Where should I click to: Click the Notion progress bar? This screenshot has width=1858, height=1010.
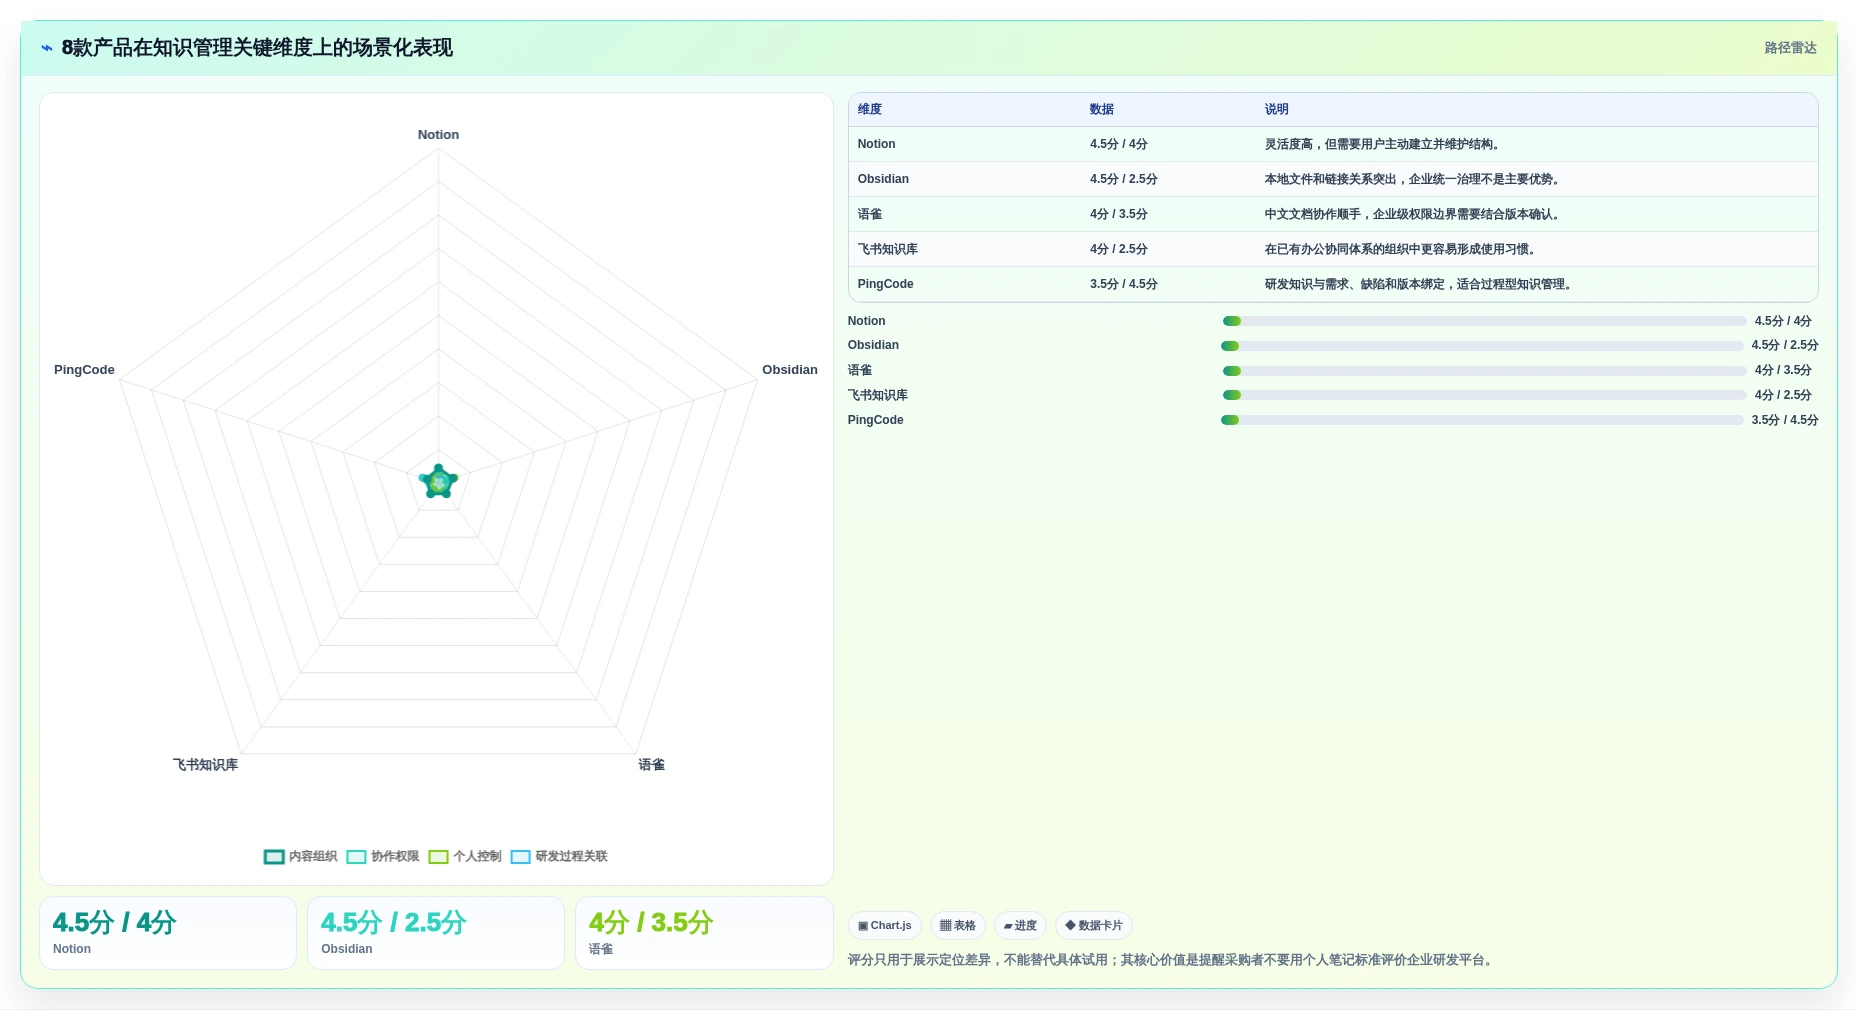(1484, 321)
